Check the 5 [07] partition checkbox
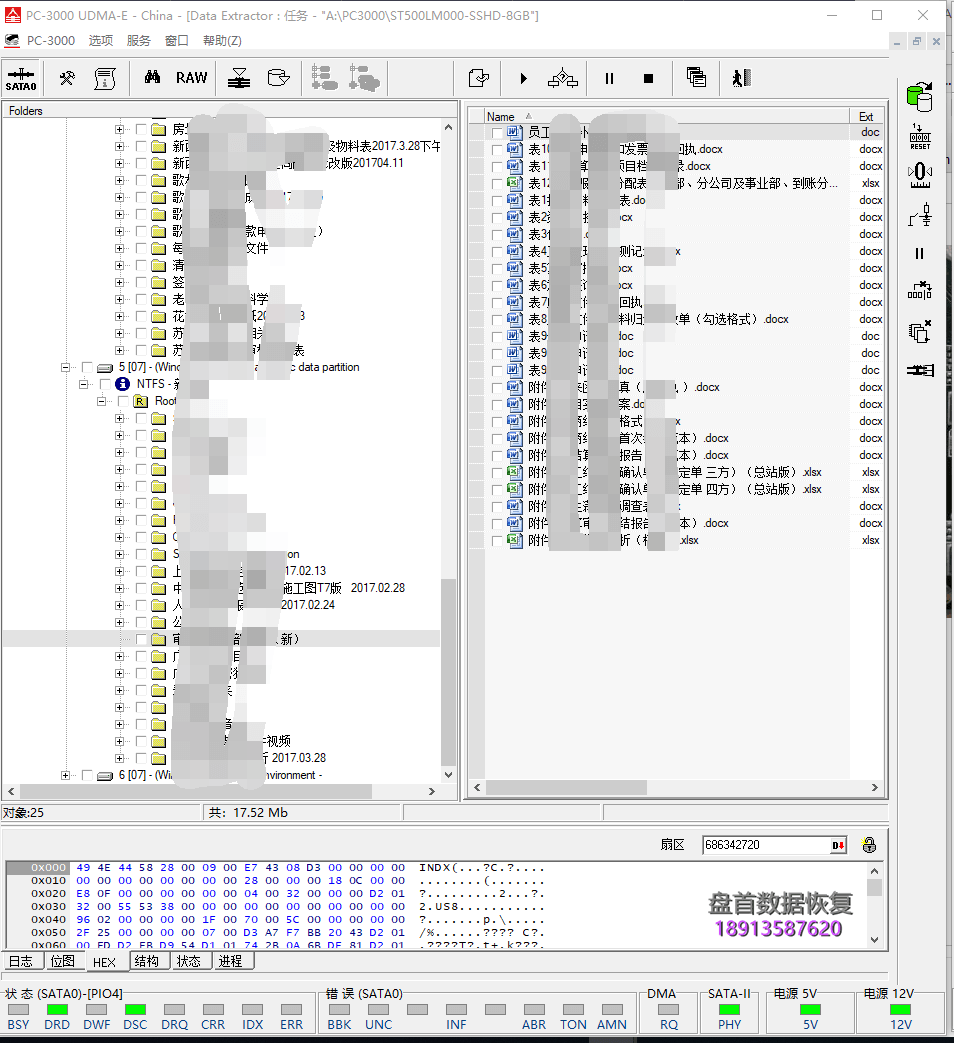The width and height of the screenshot is (954, 1043). pos(87,367)
